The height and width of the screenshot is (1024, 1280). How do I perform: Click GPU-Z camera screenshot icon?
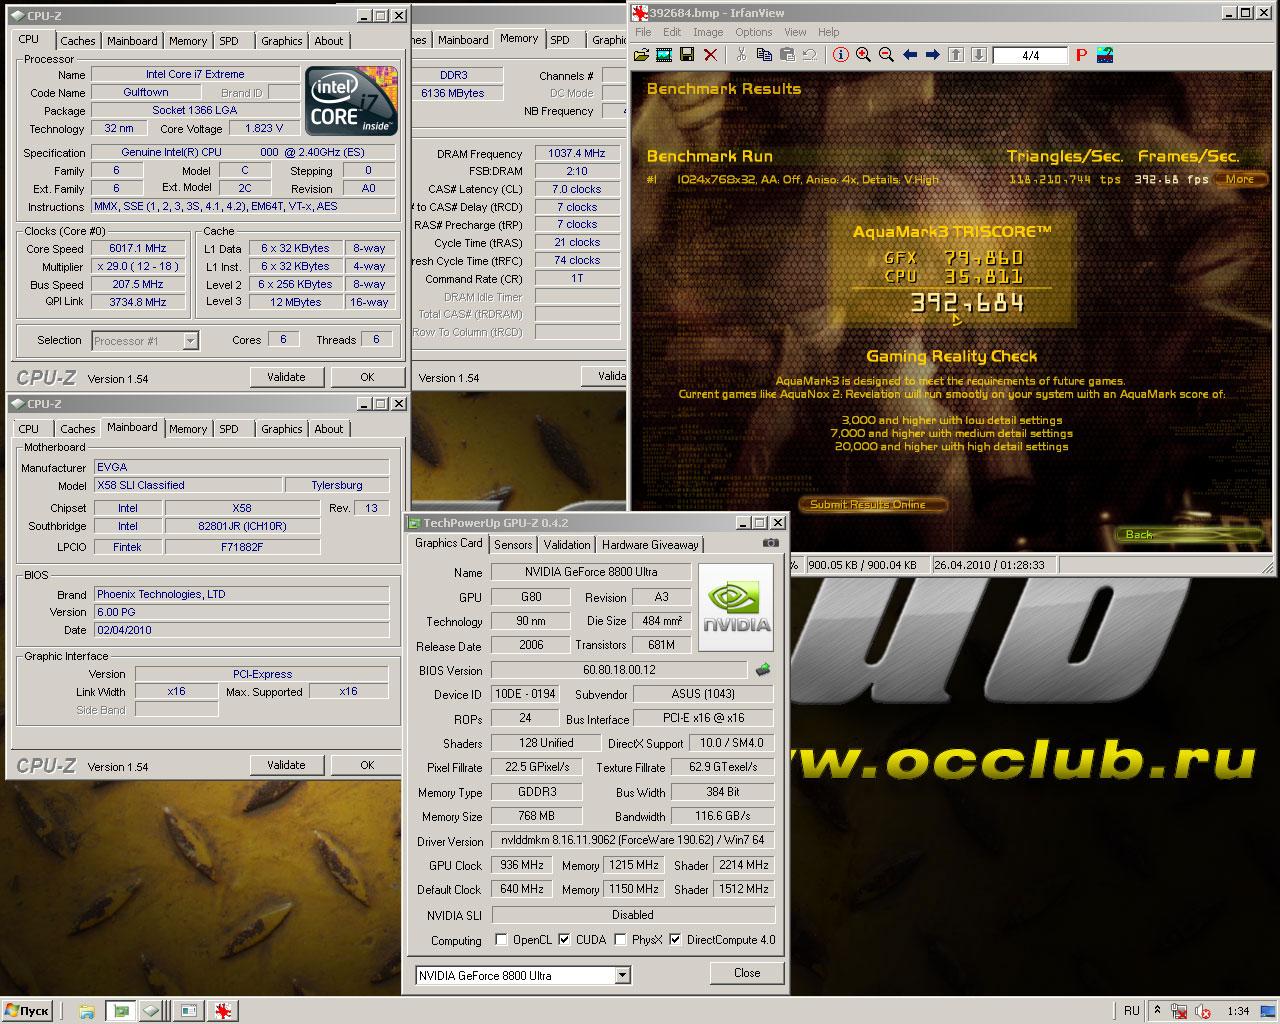tap(771, 543)
